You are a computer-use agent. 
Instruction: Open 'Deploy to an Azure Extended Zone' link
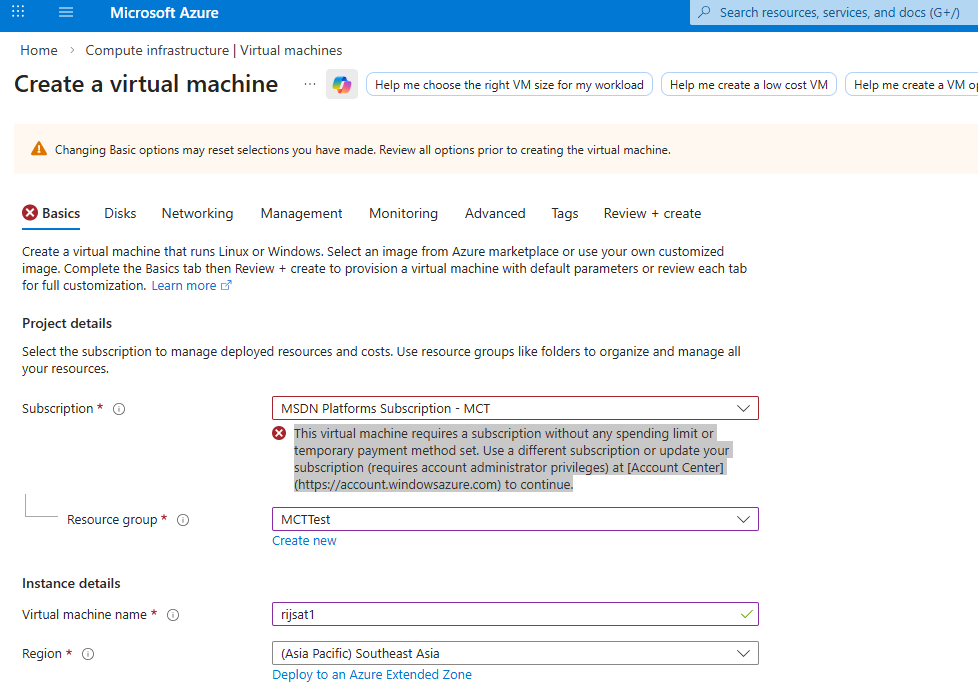[x=372, y=675]
